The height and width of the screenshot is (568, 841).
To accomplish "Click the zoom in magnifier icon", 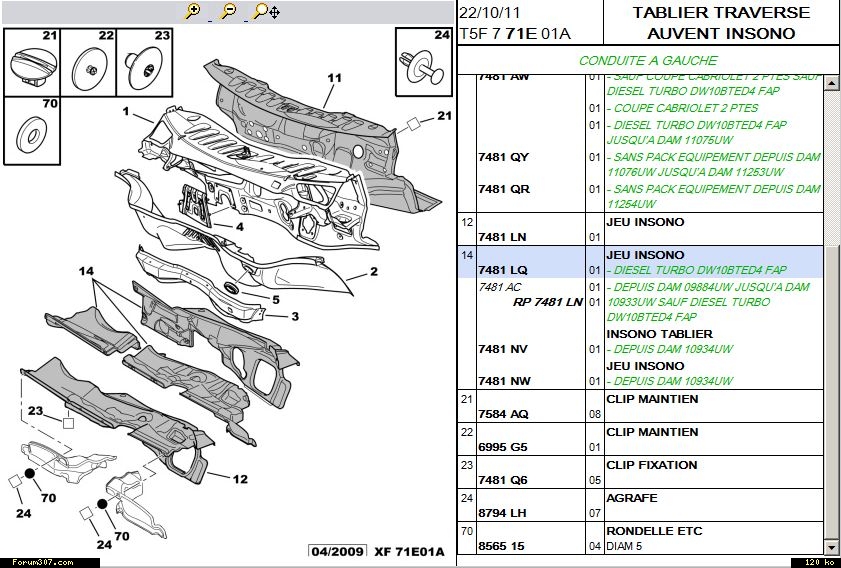I will coord(194,12).
